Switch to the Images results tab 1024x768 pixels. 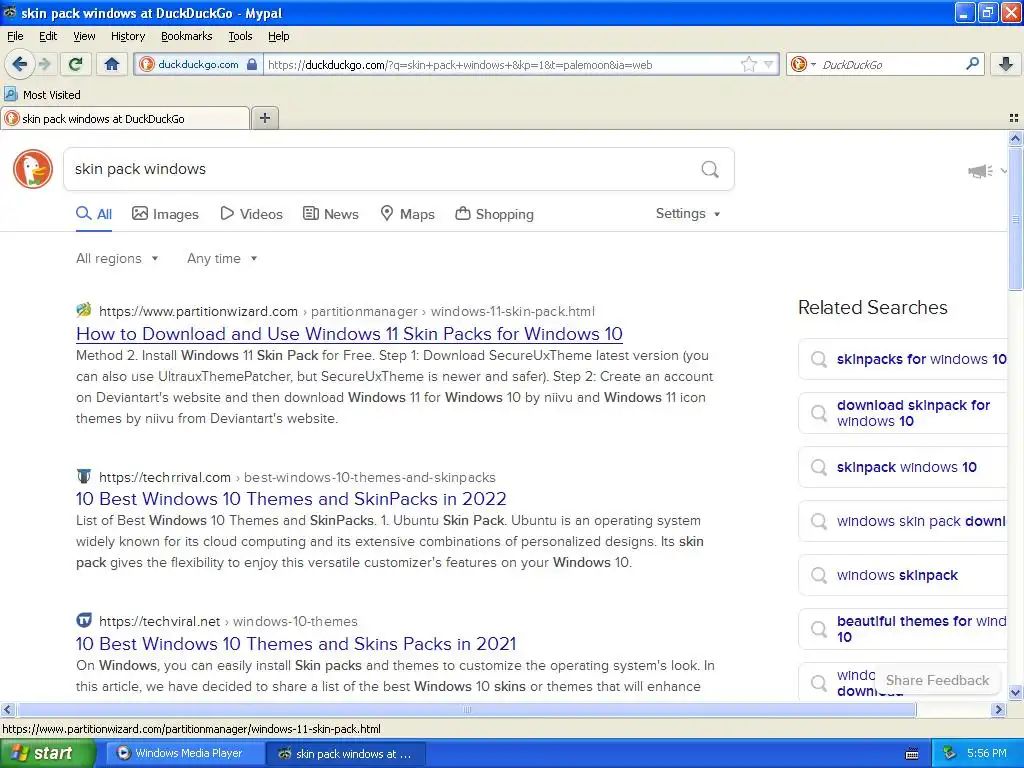[x=165, y=214]
